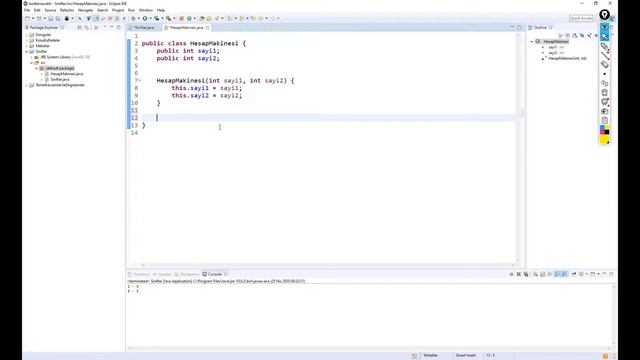The width and height of the screenshot is (640, 360).
Task: Pick the yellow color swatch in the annotation toolbar
Action: 604,140
